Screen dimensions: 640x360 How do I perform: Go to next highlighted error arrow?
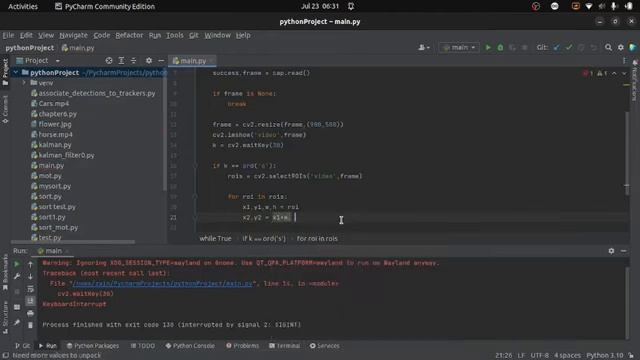coord(624,73)
